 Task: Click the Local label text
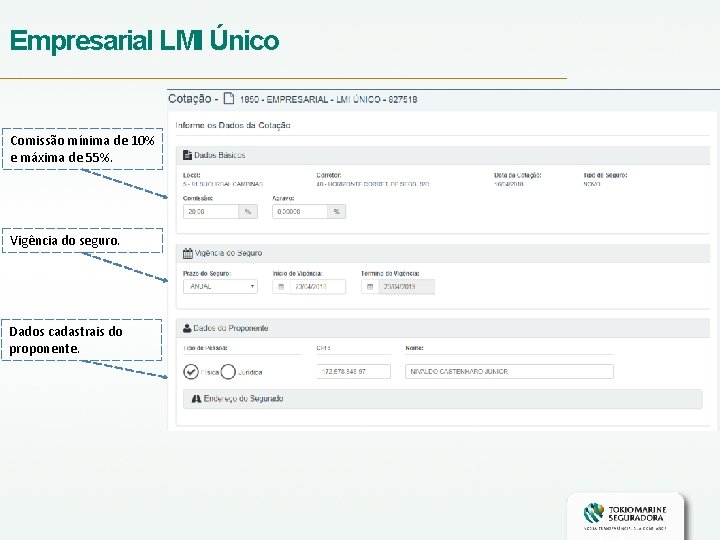(191, 175)
